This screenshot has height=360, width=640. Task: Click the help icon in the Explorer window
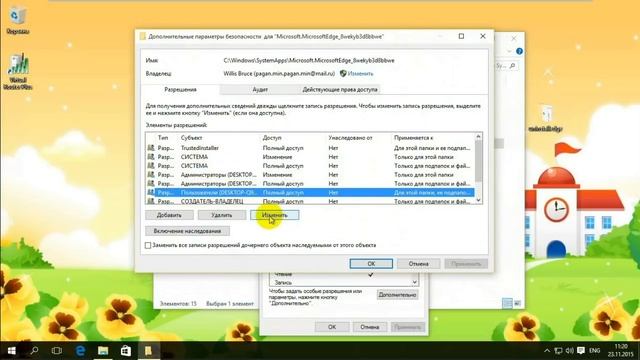coord(519,51)
